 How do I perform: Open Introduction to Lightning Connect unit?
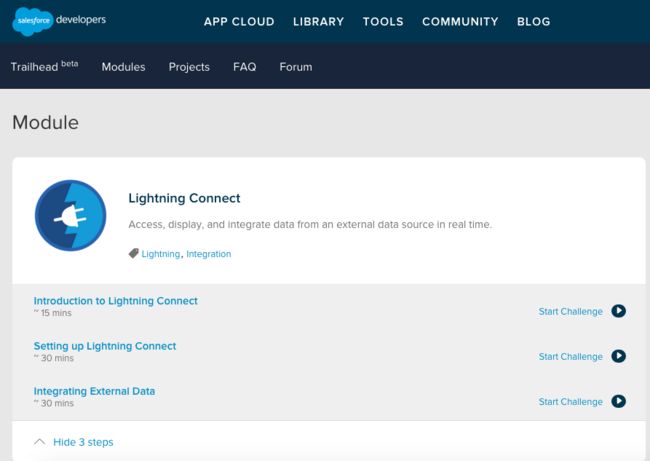tap(116, 301)
